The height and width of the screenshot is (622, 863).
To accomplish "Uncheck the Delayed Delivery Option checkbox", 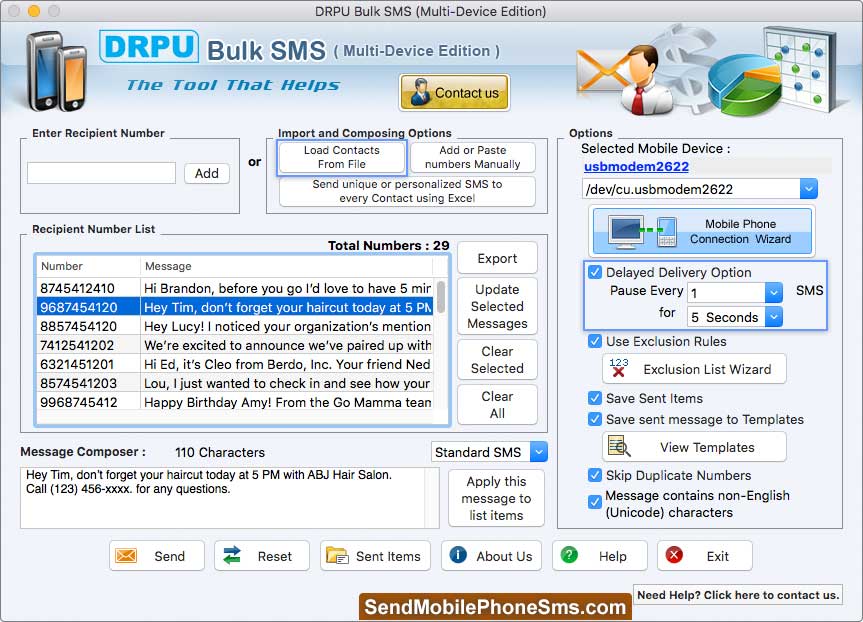I will point(595,272).
